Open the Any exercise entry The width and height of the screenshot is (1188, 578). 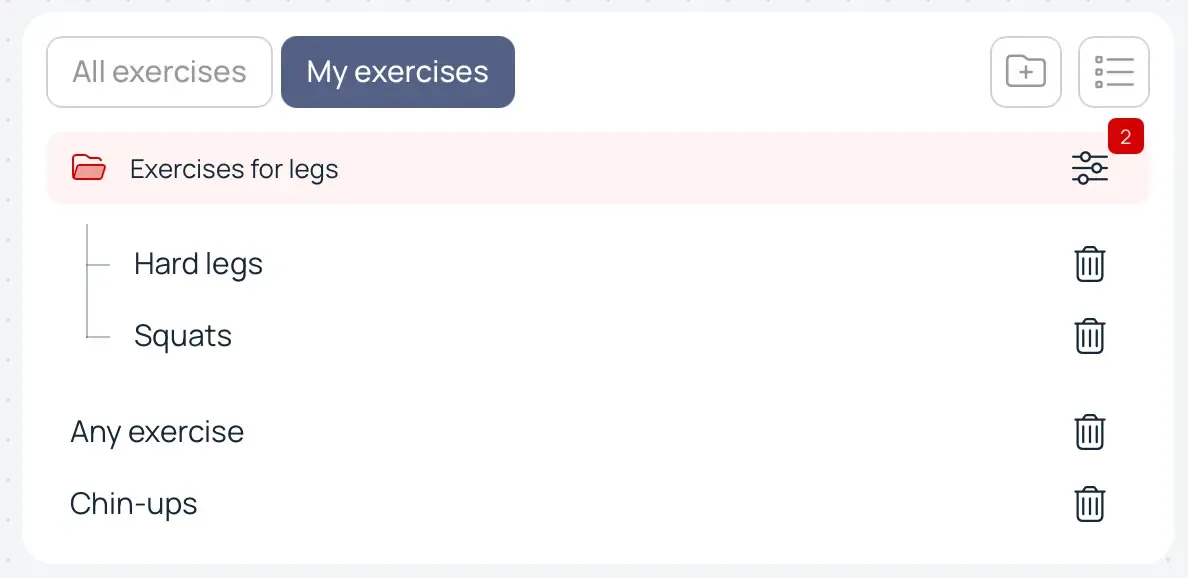click(x=157, y=432)
